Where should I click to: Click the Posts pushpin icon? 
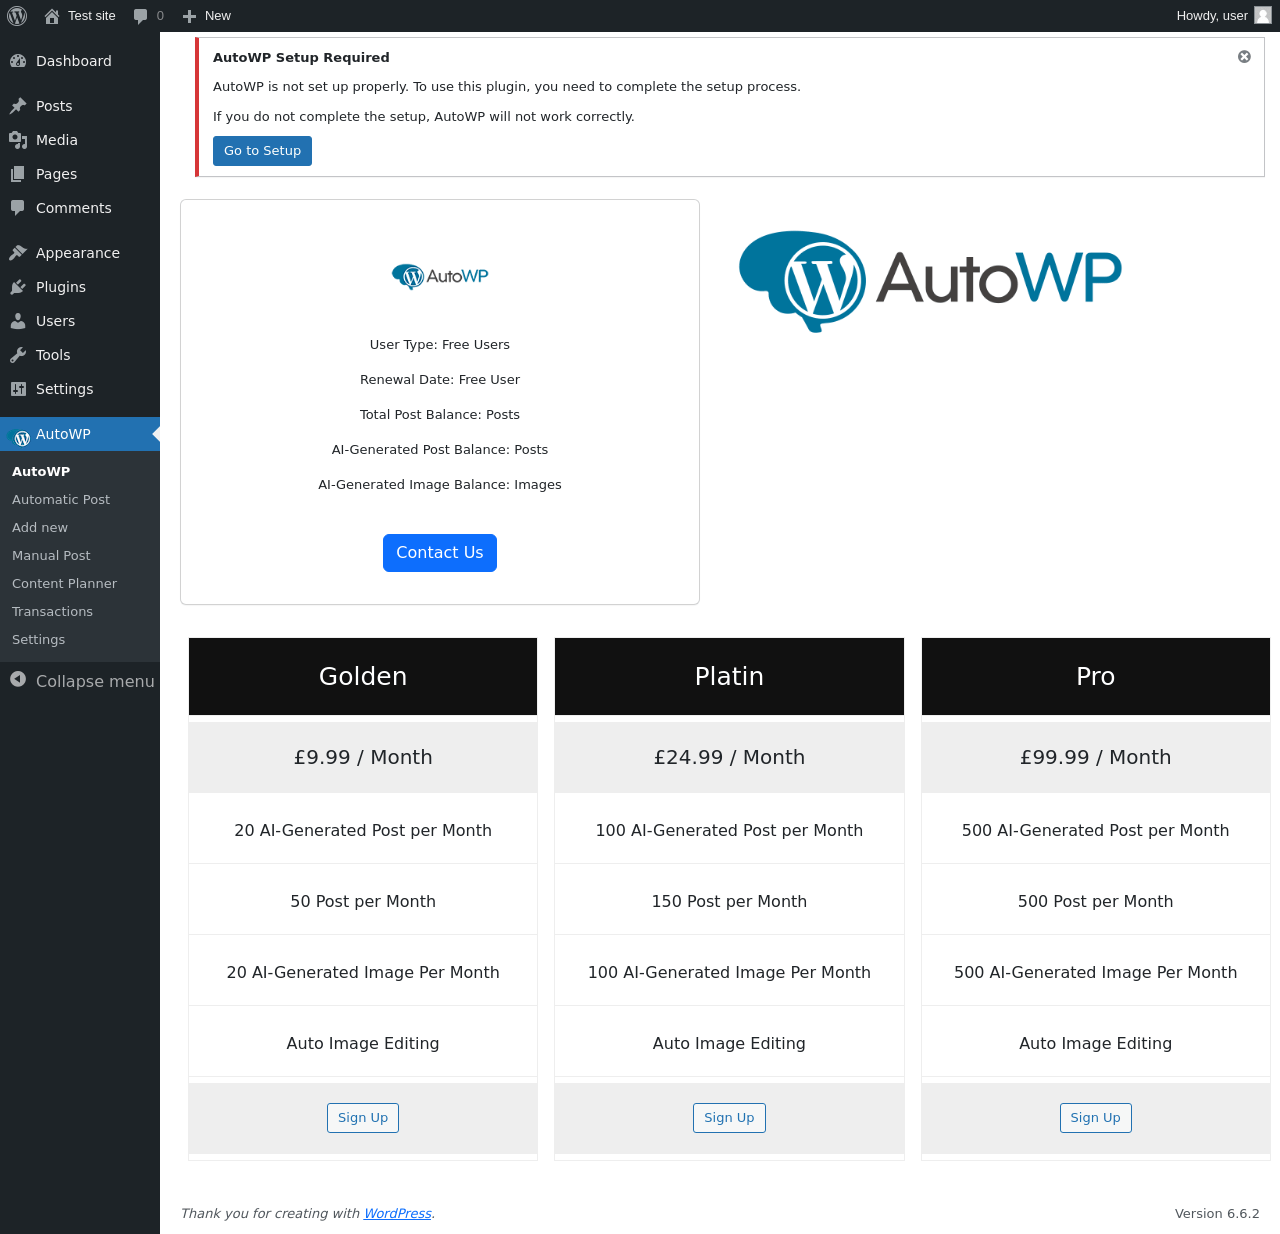18,106
